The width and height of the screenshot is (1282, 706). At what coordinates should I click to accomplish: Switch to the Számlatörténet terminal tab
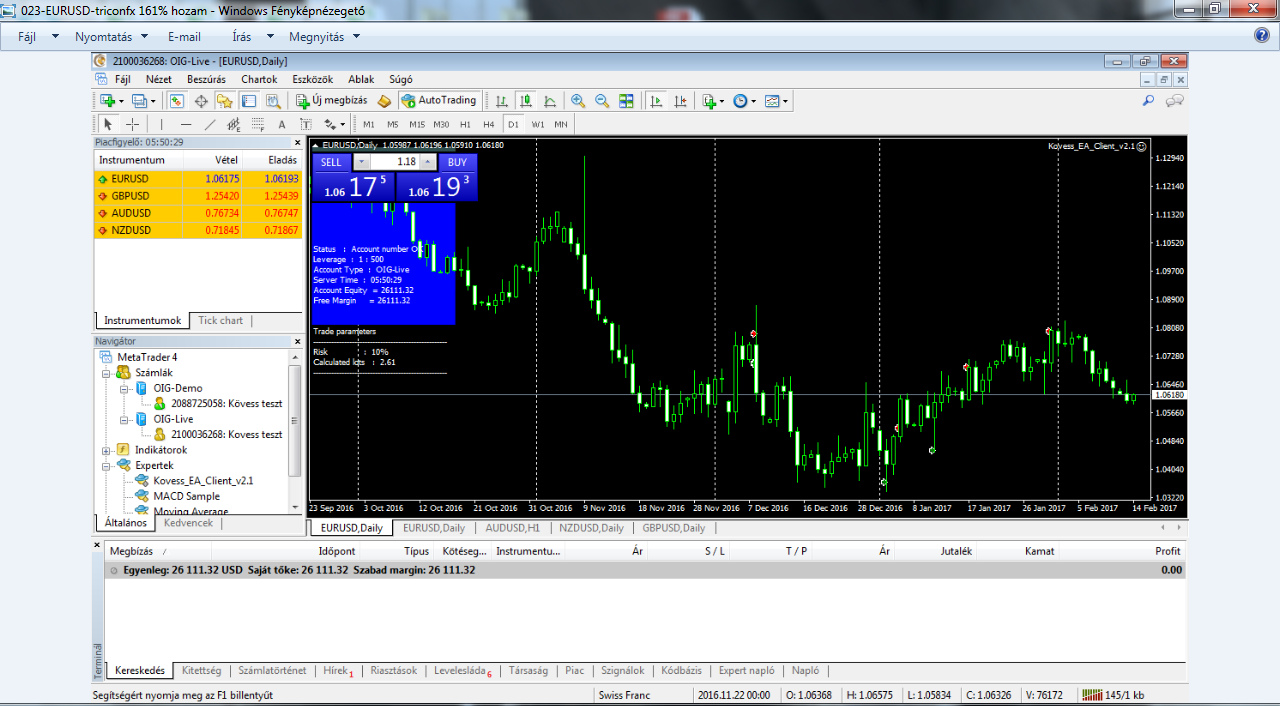click(272, 671)
